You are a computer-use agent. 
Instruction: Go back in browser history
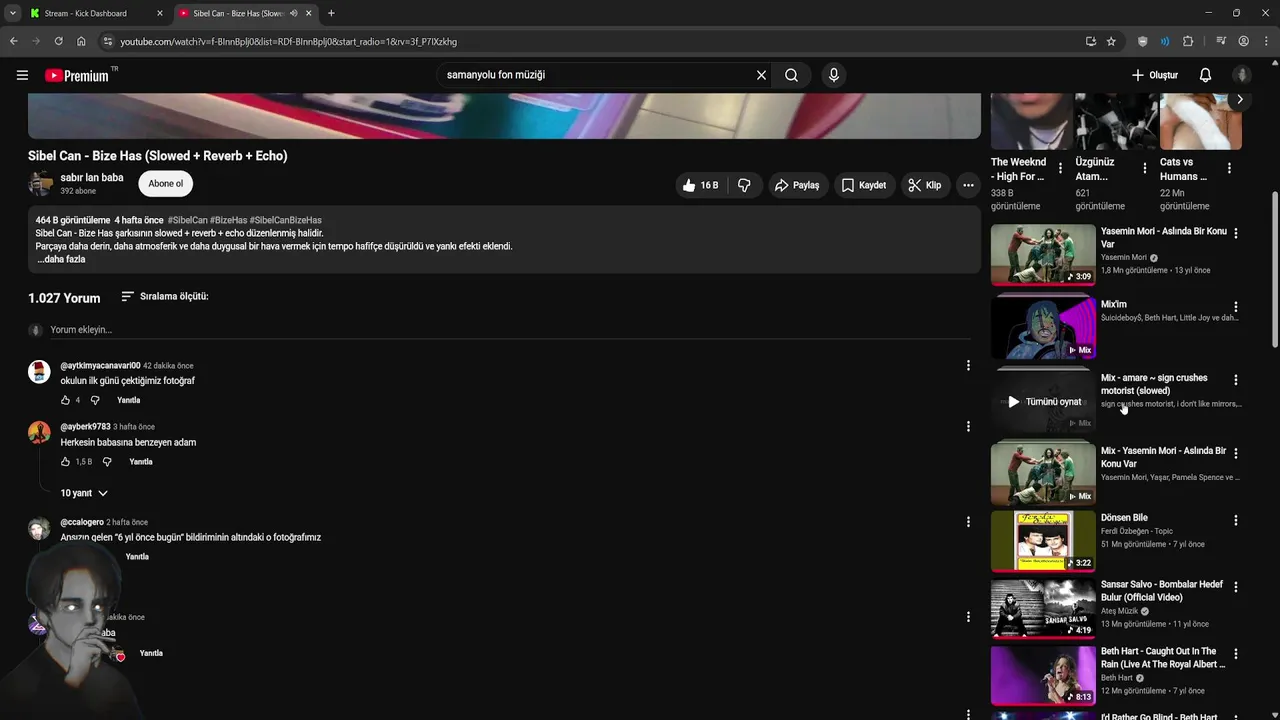13,41
